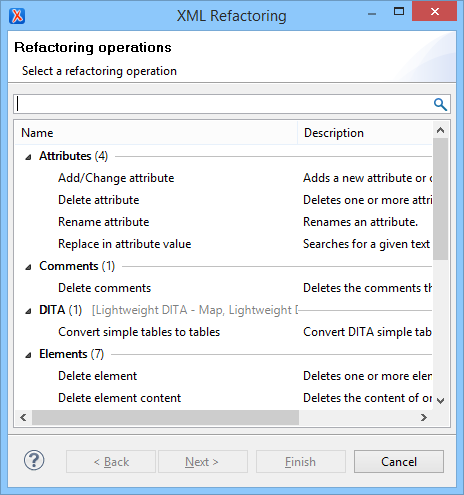
Task: Select Rename attribute operation
Action: (103, 222)
